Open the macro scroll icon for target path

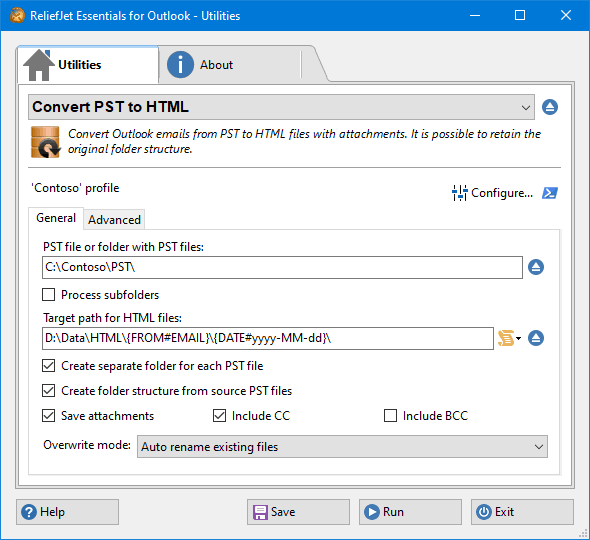(506, 338)
